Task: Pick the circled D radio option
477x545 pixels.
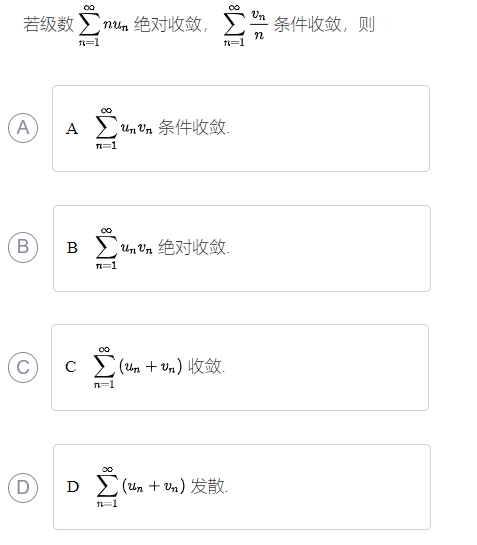Action: point(23,487)
